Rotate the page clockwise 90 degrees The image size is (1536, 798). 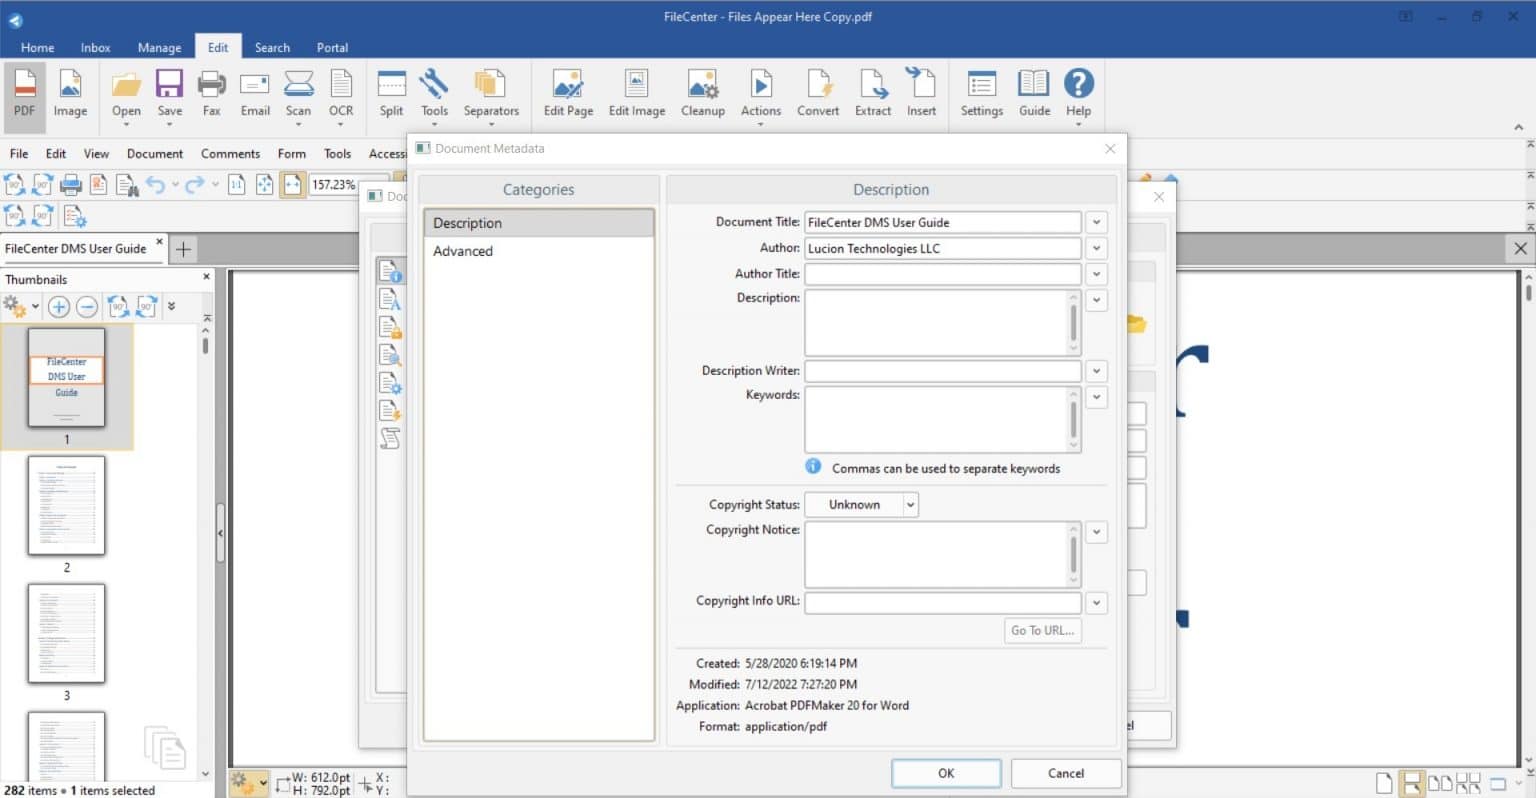pyautogui.click(x=42, y=184)
